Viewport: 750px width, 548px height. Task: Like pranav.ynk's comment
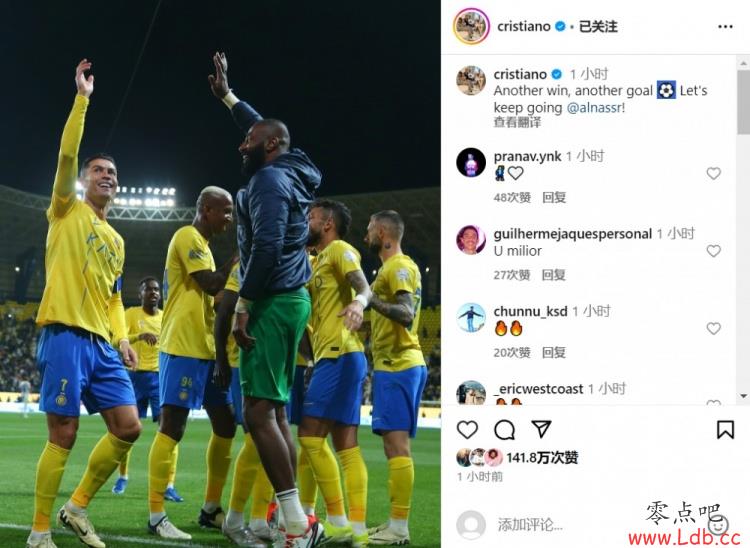[x=713, y=174]
